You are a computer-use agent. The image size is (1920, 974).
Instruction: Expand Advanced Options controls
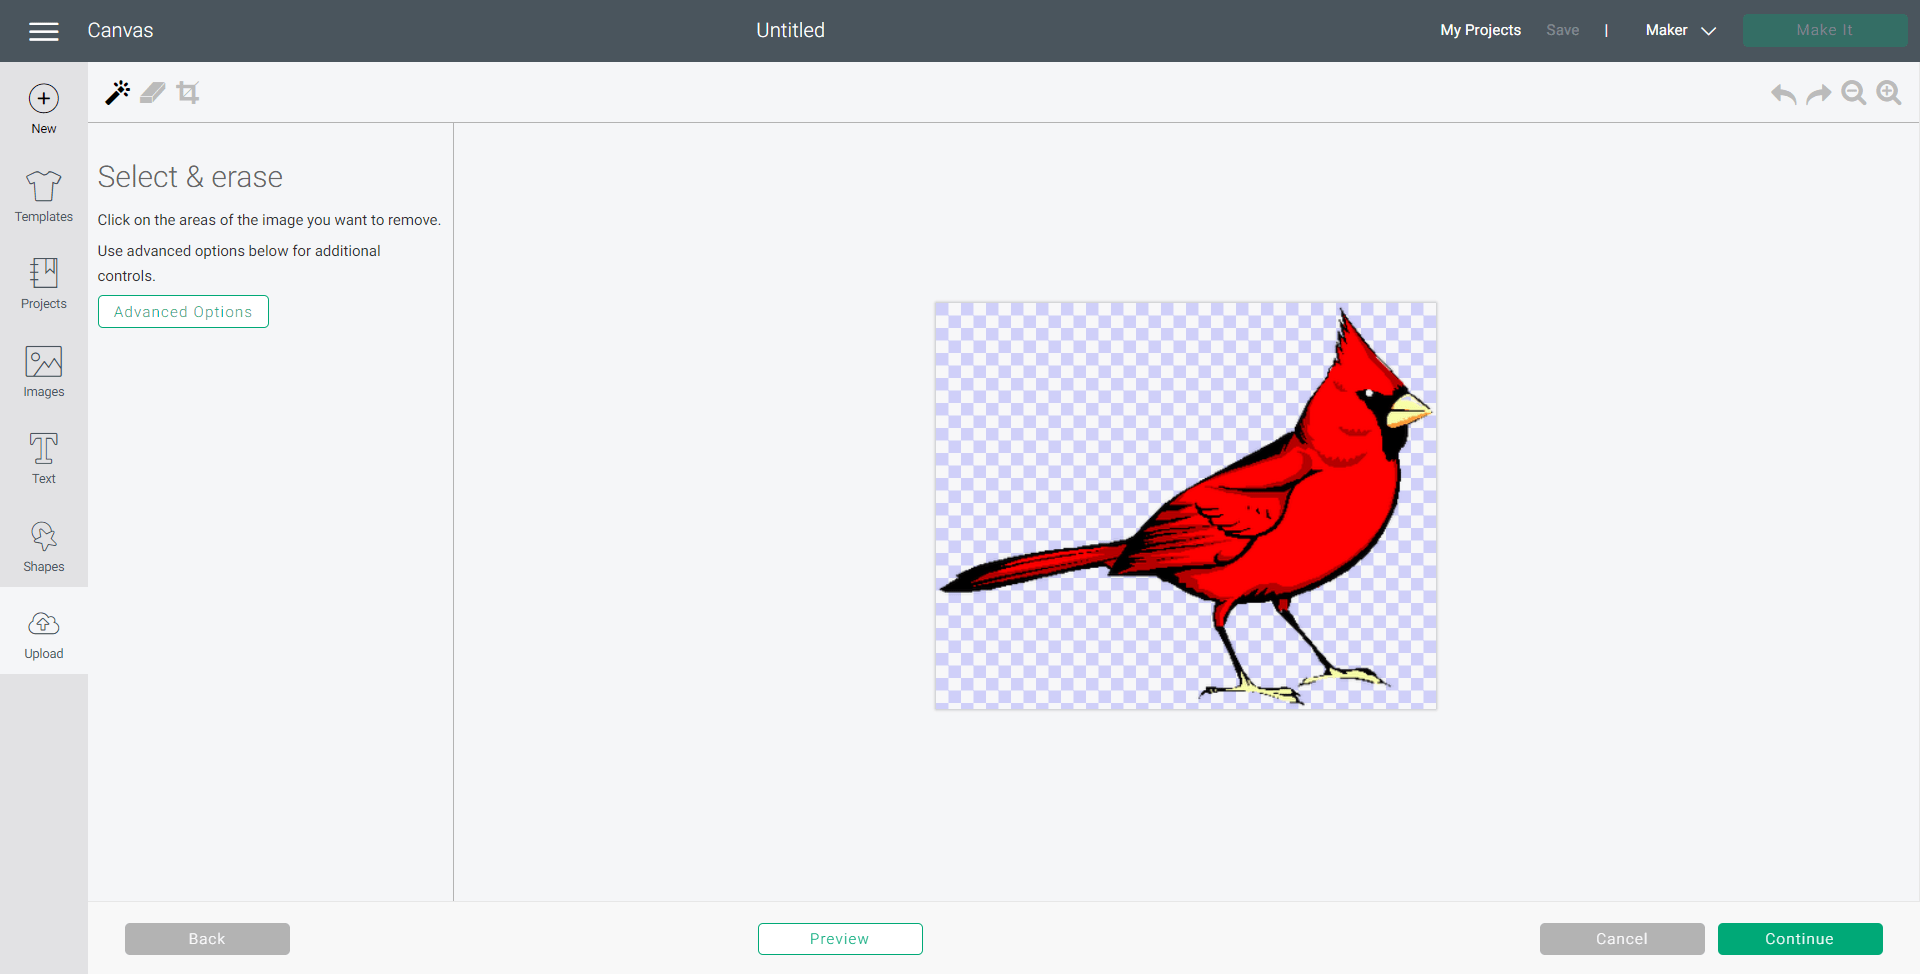point(183,311)
